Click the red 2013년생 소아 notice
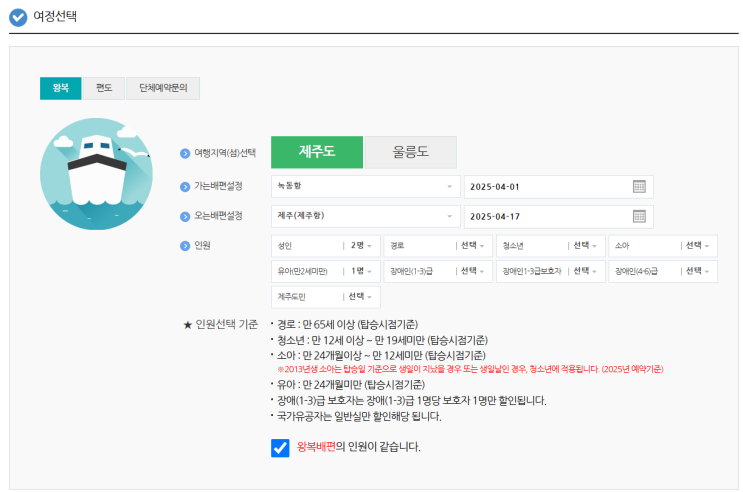Image resolution: width=743 pixels, height=492 pixels. click(x=470, y=369)
